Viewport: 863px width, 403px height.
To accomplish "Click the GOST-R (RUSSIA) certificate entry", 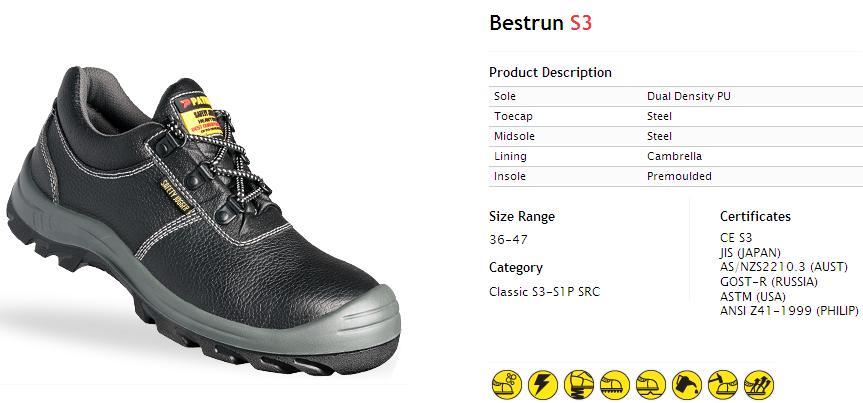I will tap(769, 282).
